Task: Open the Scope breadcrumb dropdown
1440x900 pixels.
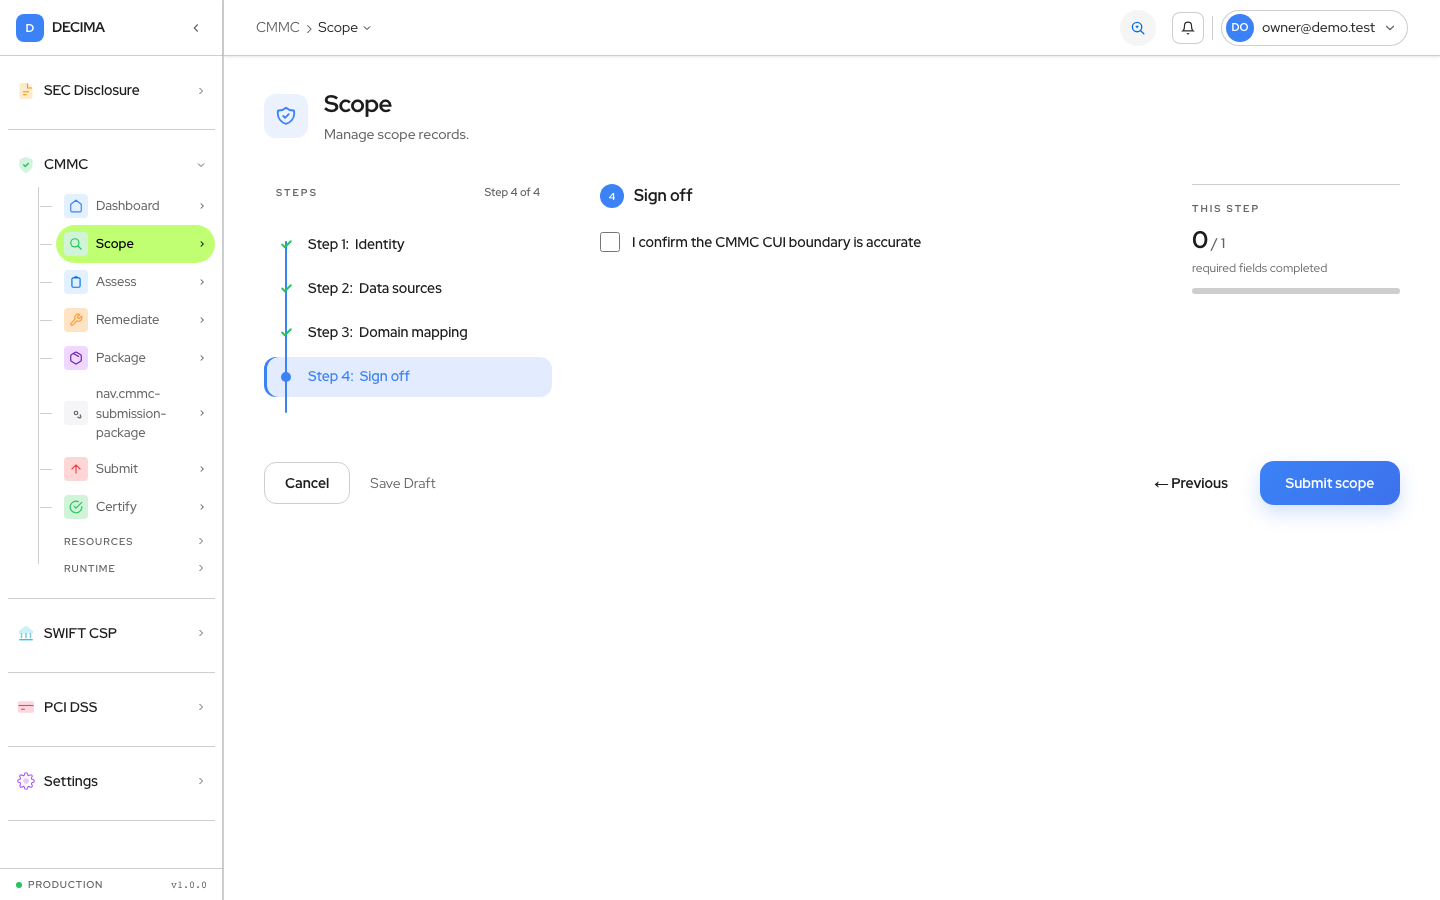Action: click(344, 28)
